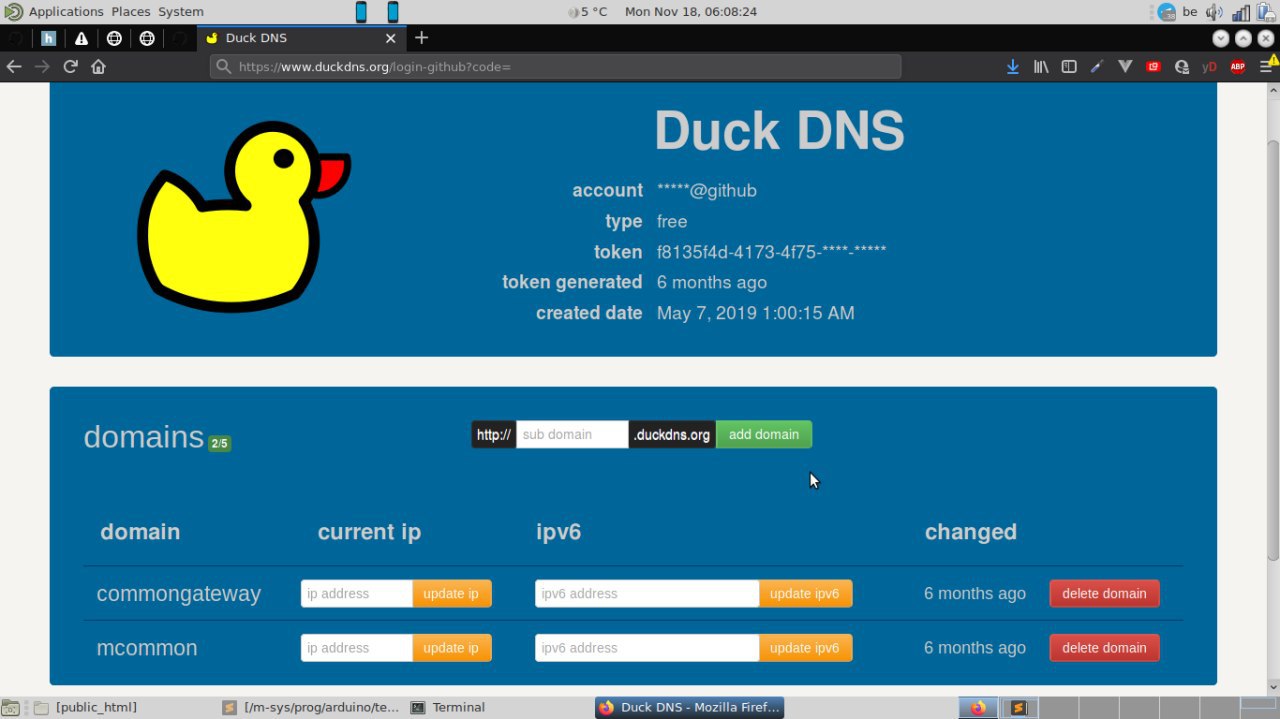Click ip address field for mcommon
The width and height of the screenshot is (1280, 719).
(x=357, y=648)
